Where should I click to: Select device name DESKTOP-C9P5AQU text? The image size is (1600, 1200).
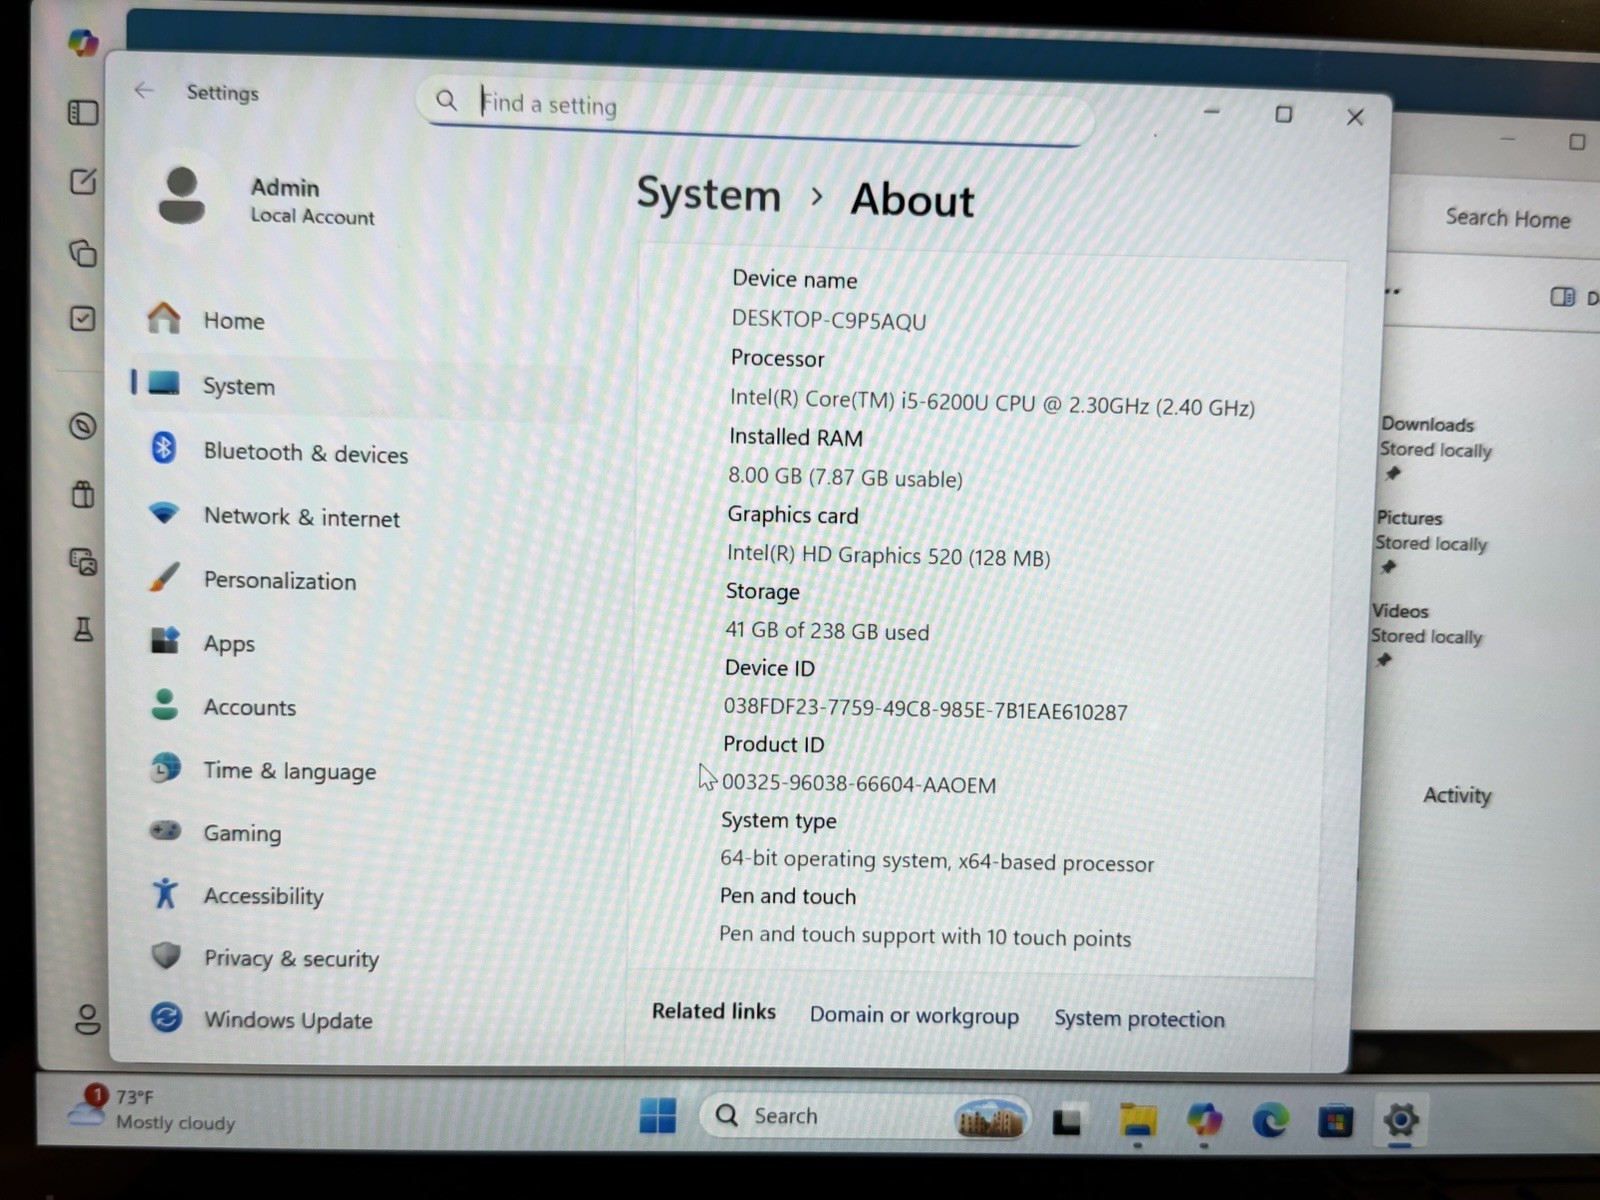click(829, 320)
